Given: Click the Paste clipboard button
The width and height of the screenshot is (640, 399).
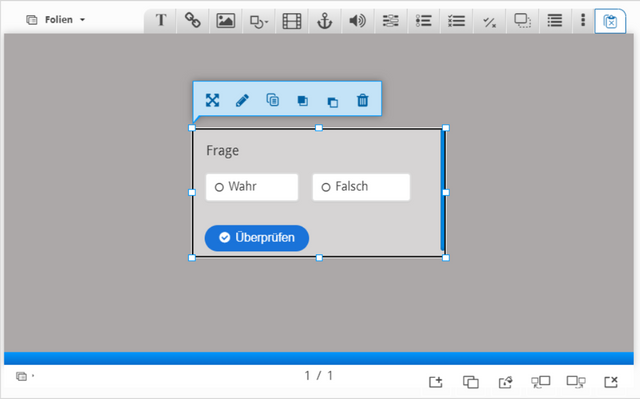Looking at the screenshot, I should tap(610, 21).
